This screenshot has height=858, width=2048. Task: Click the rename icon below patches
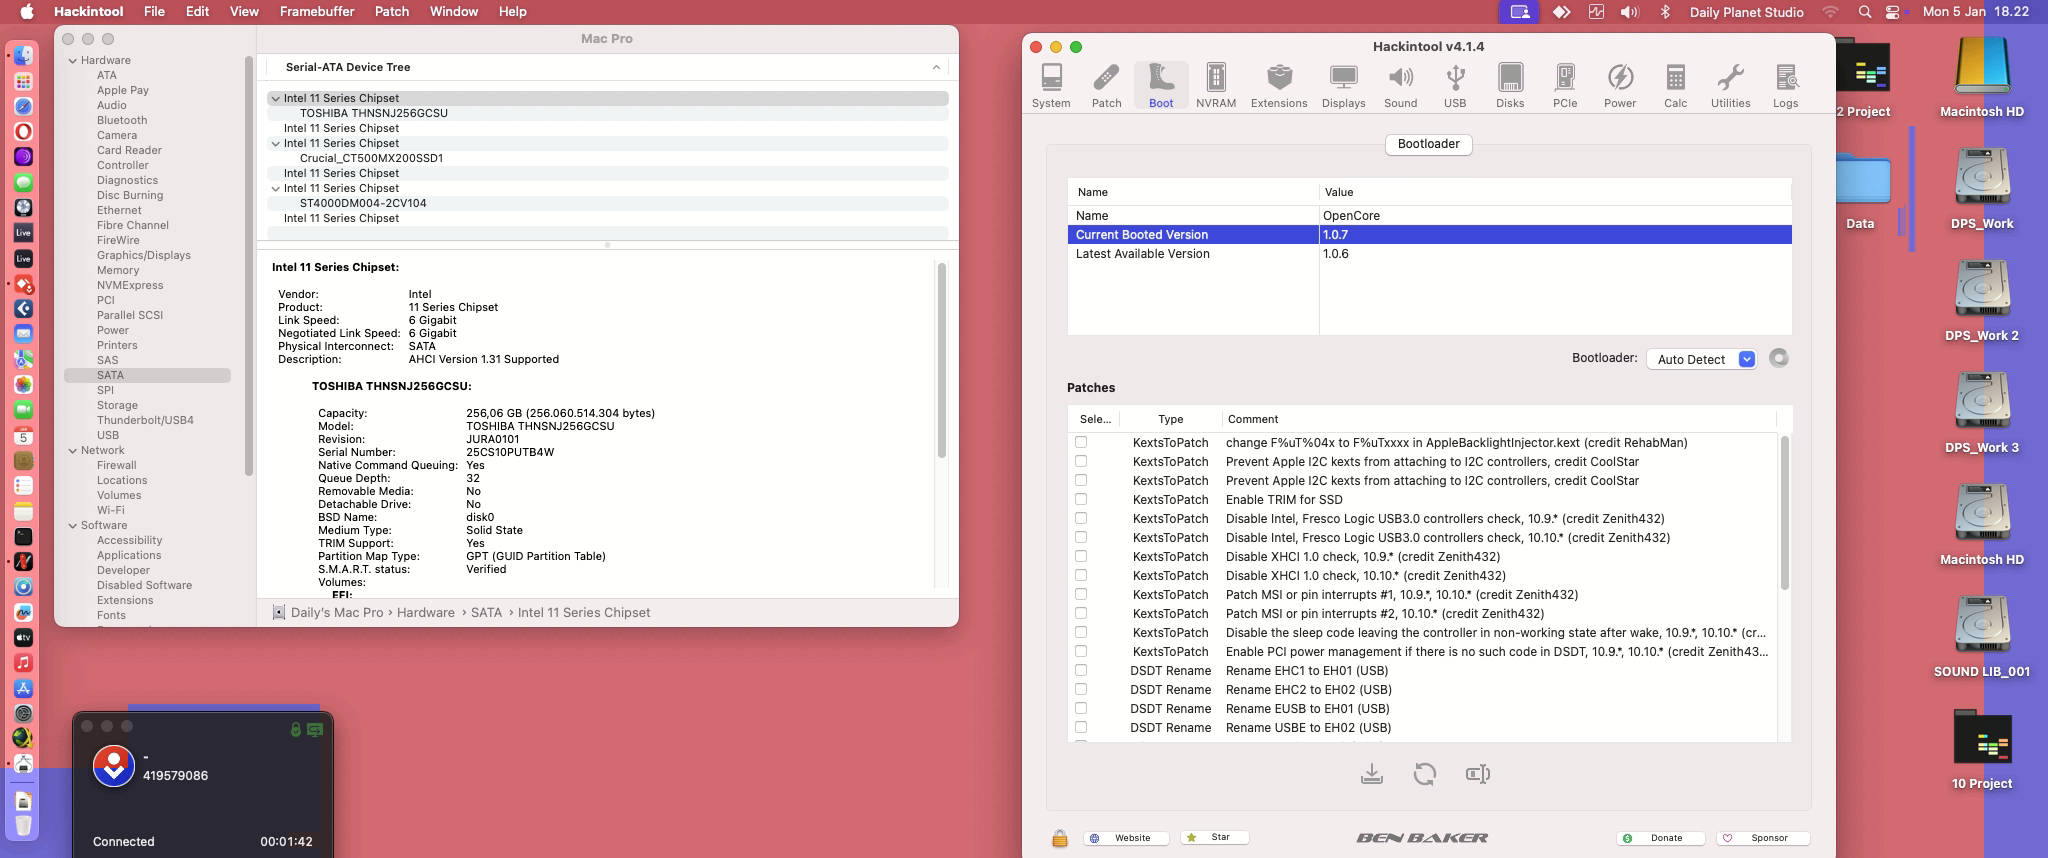(1478, 774)
